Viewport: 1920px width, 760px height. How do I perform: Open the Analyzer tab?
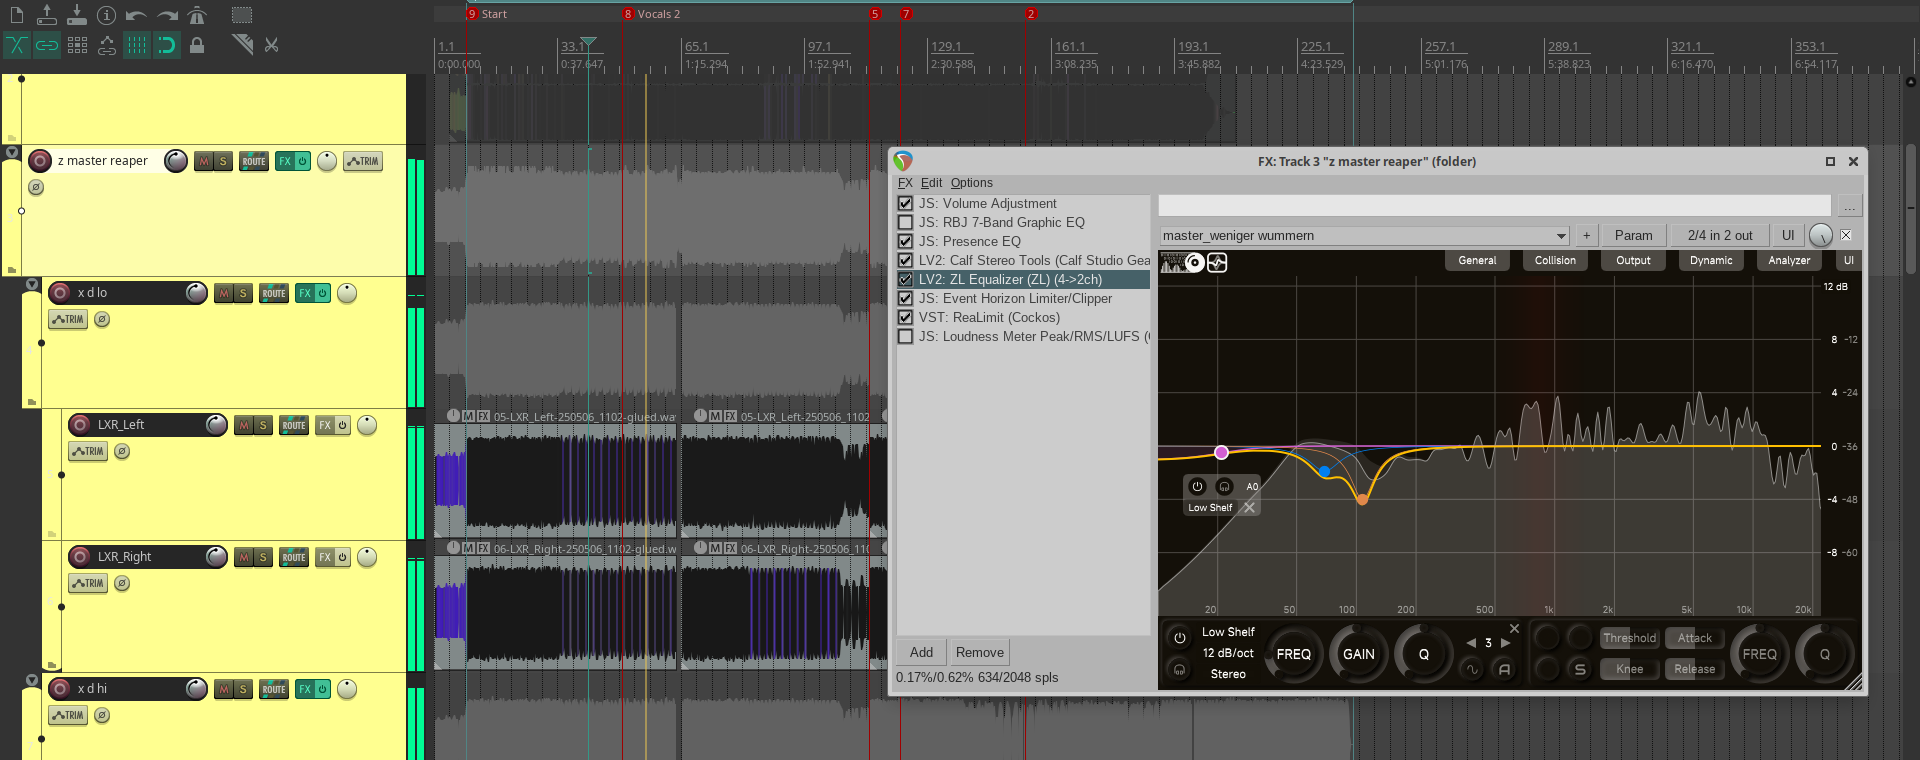click(1789, 260)
